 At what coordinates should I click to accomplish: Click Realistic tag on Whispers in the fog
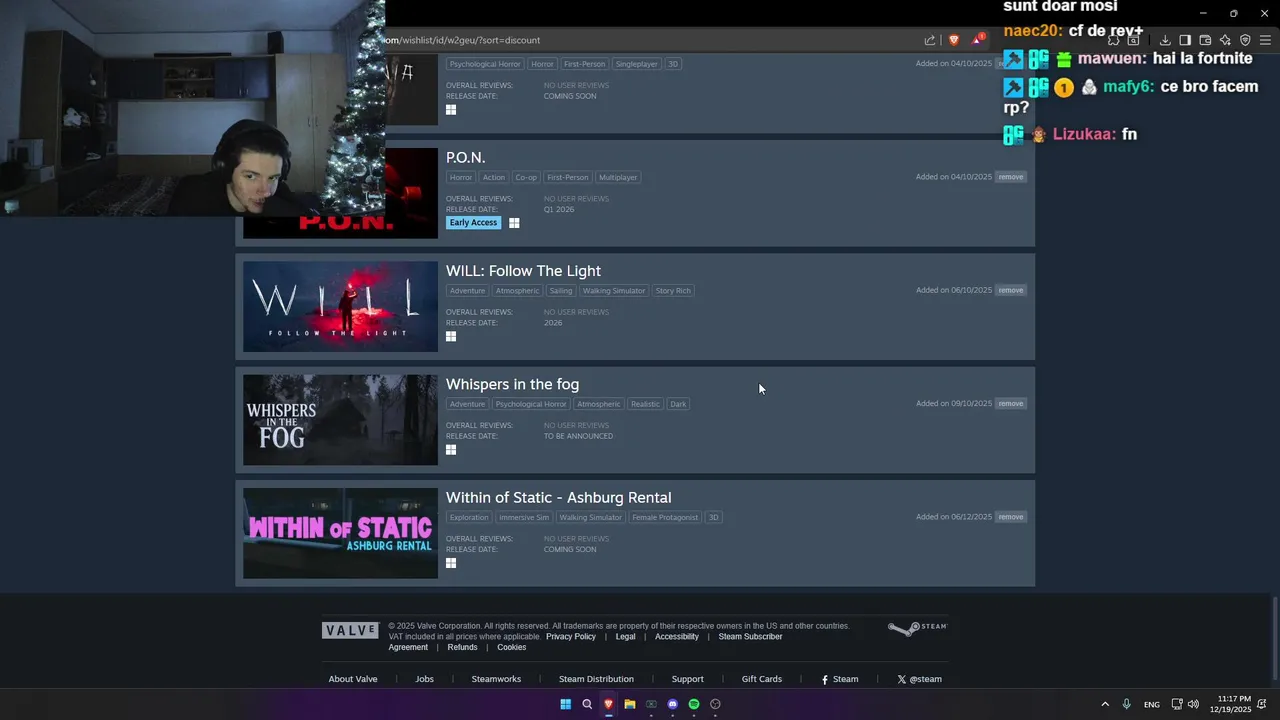coord(645,404)
